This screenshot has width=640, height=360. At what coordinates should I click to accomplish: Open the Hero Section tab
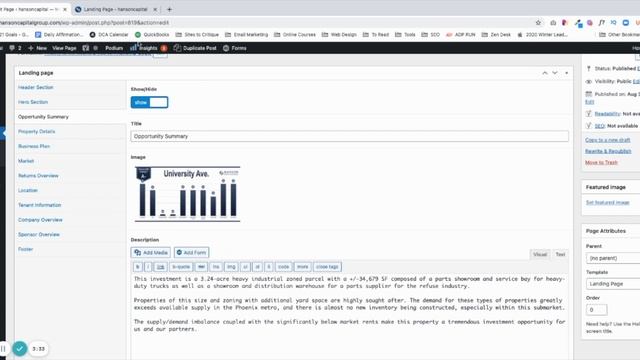pos(33,102)
